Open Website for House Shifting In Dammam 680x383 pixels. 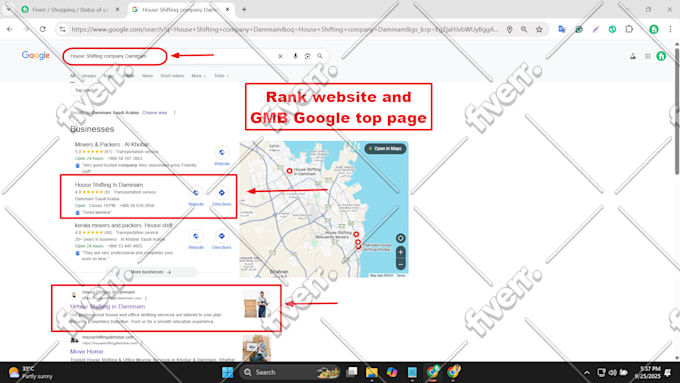tap(196, 196)
